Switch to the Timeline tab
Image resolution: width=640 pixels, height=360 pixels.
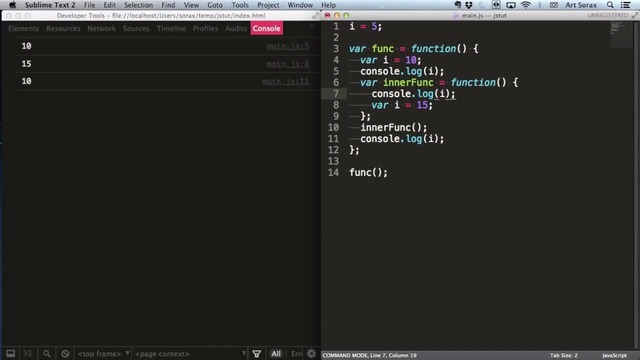171,29
